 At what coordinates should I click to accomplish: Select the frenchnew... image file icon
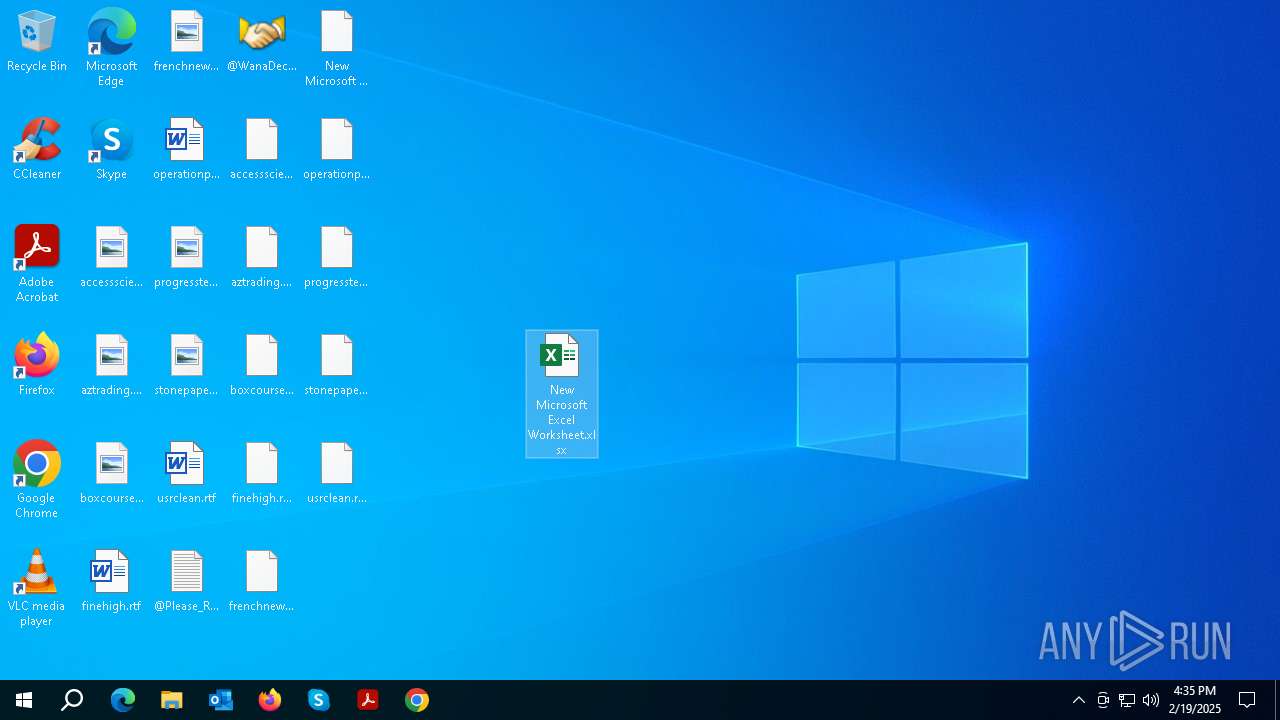click(186, 42)
